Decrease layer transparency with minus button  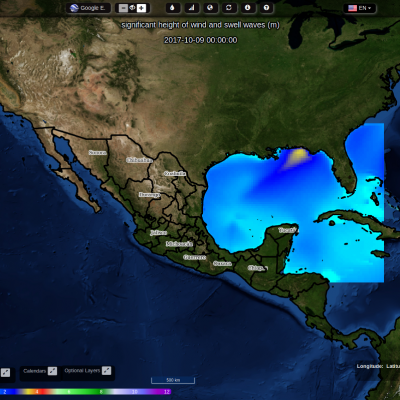pyautogui.click(x=123, y=8)
